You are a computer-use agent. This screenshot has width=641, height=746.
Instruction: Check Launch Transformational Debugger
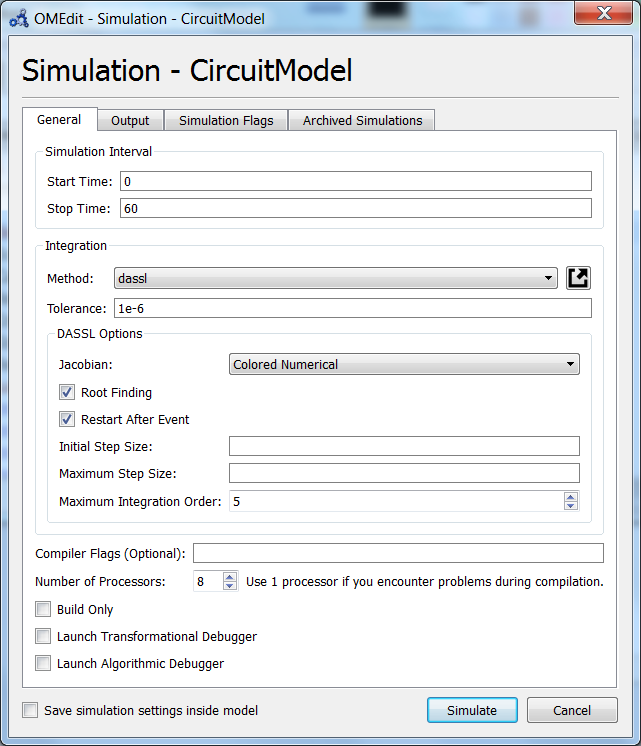pos(43,636)
